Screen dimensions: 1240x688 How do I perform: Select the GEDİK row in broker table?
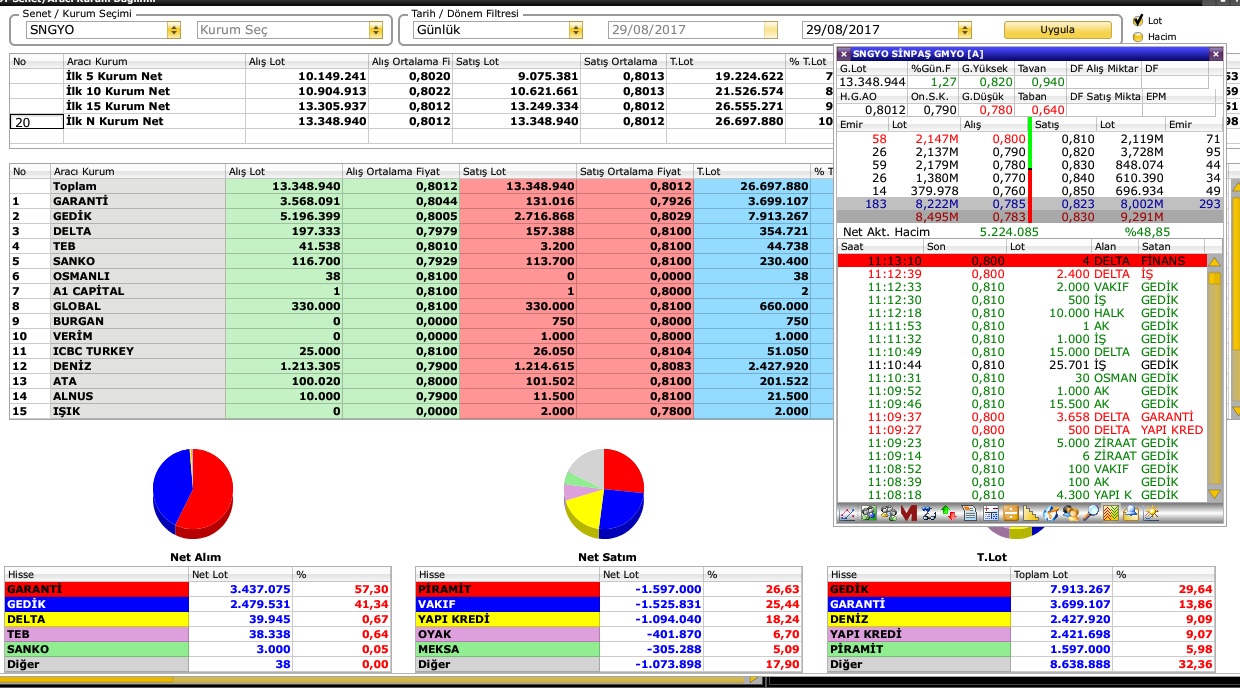click(420, 216)
